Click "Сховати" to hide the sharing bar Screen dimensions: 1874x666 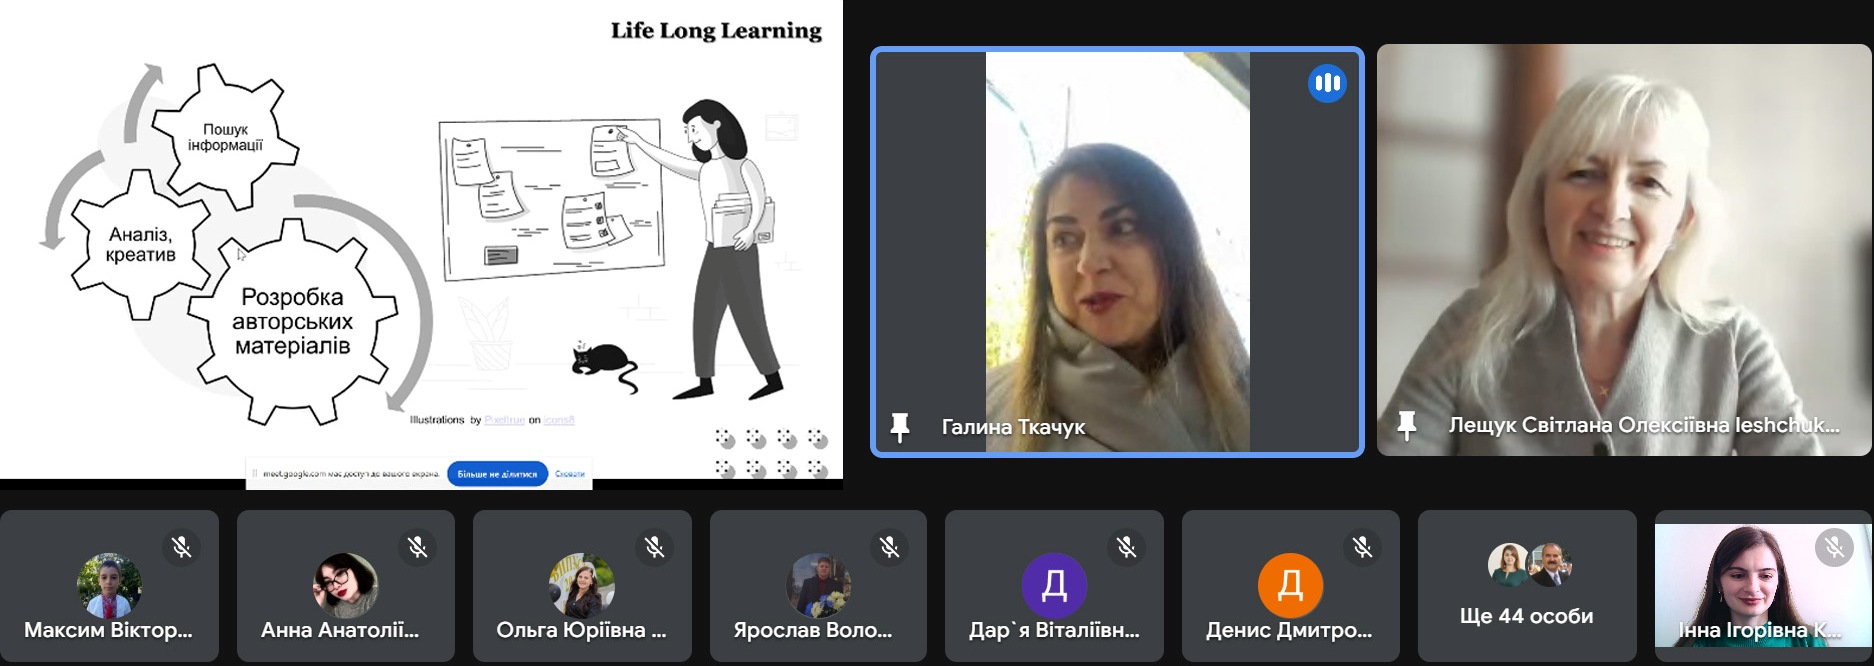(x=569, y=474)
